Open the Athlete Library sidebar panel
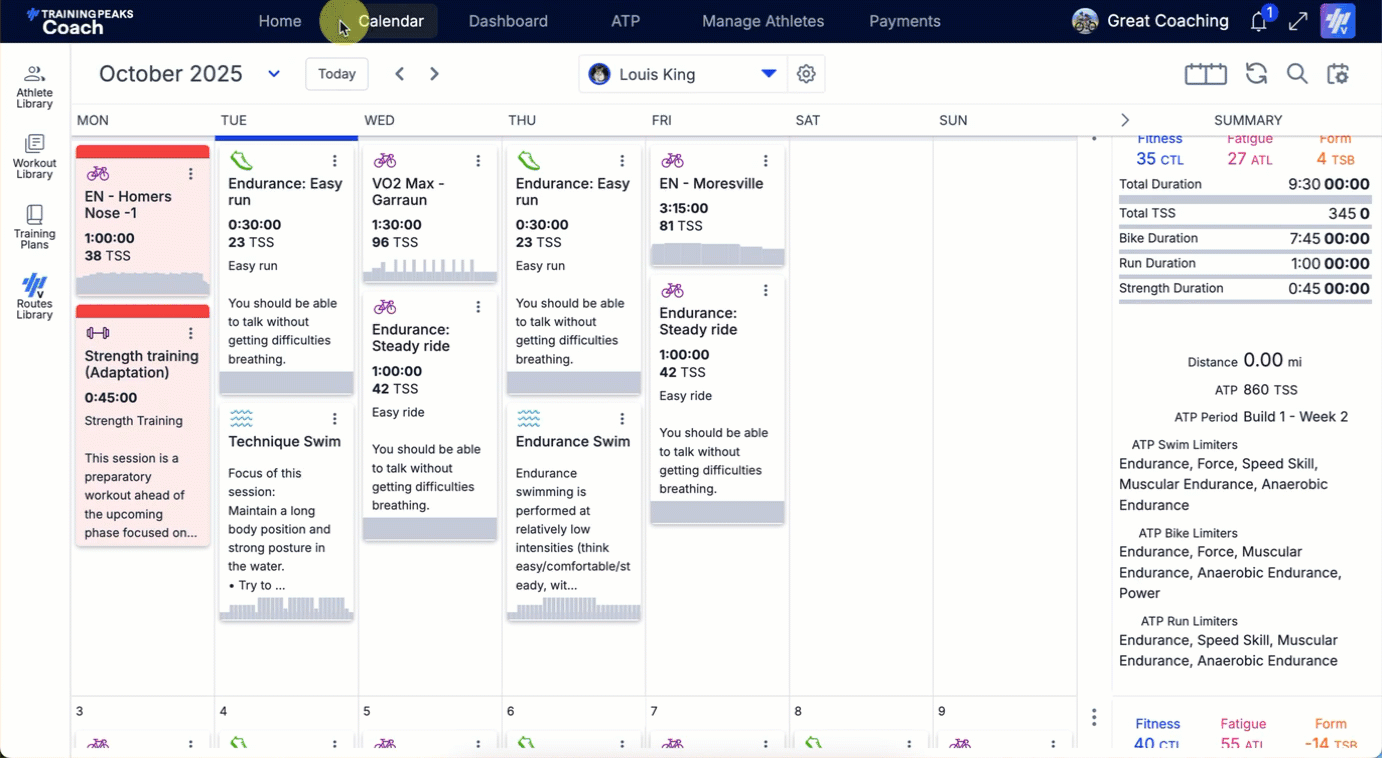This screenshot has width=1382, height=758. tap(34, 86)
